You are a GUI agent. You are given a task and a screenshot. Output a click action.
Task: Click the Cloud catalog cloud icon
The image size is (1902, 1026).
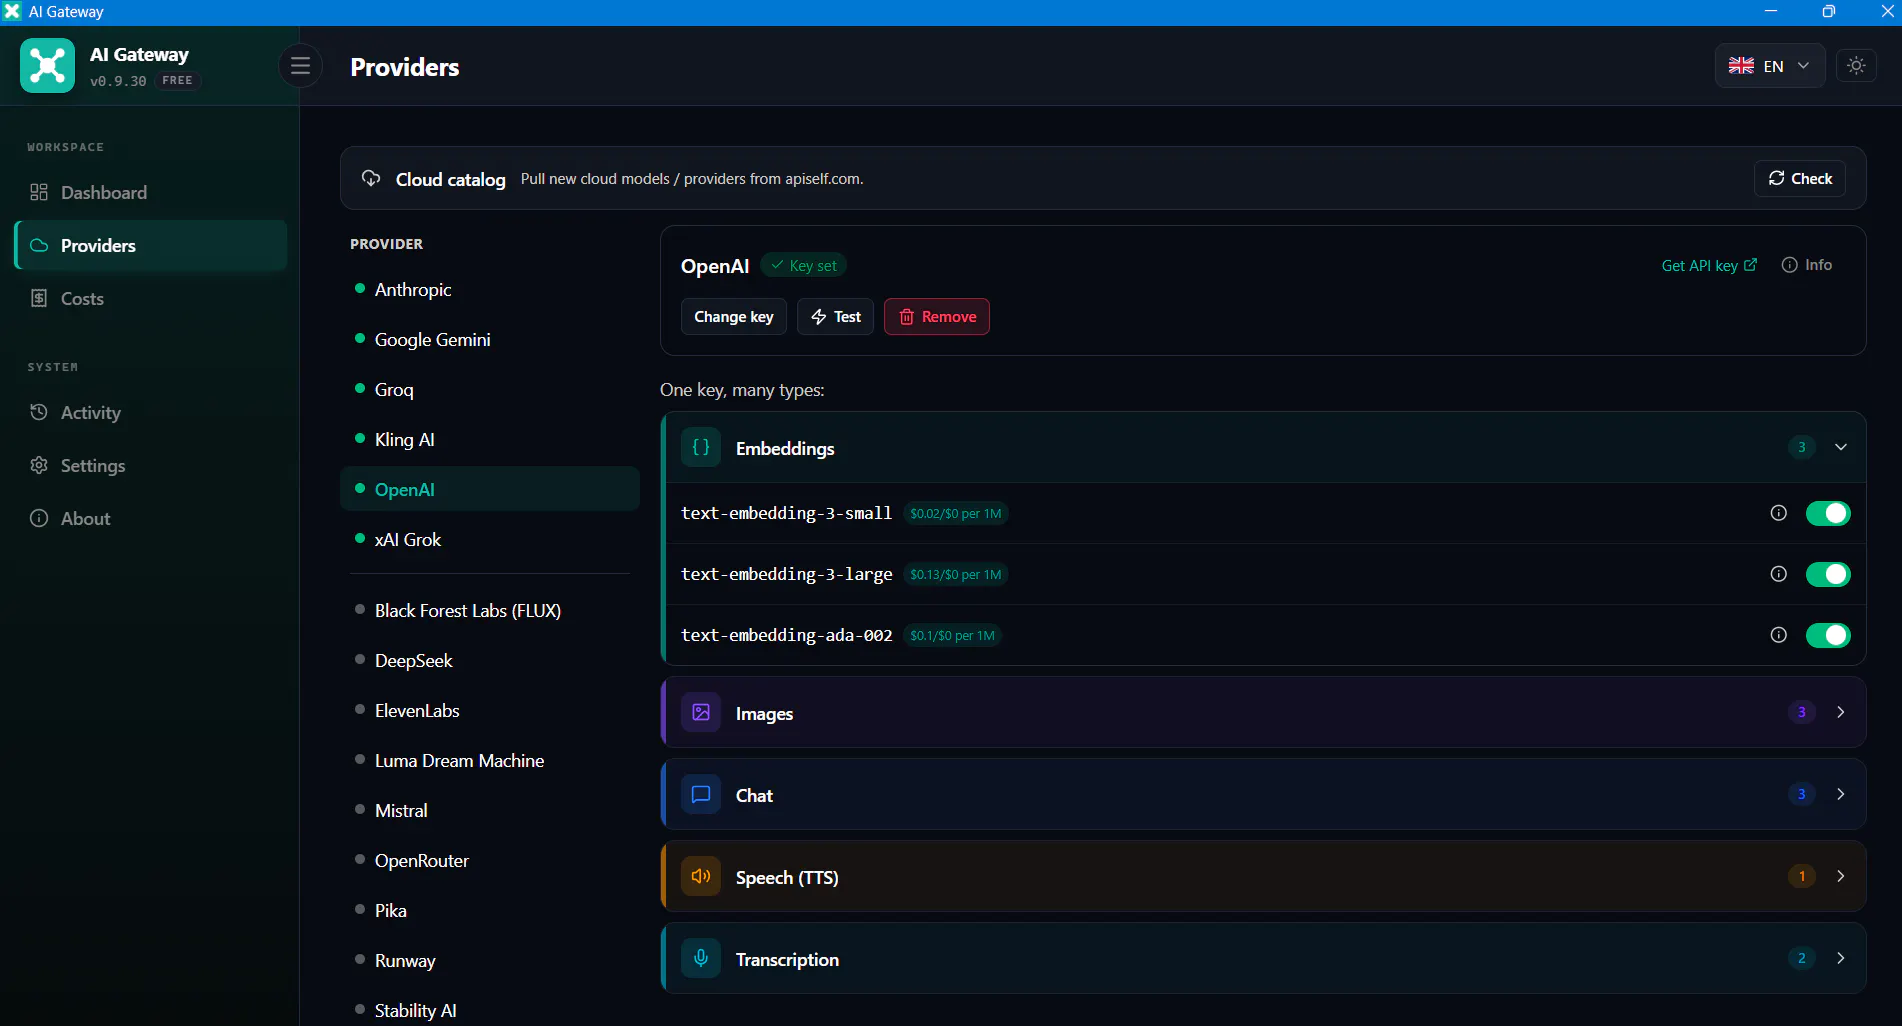click(371, 178)
